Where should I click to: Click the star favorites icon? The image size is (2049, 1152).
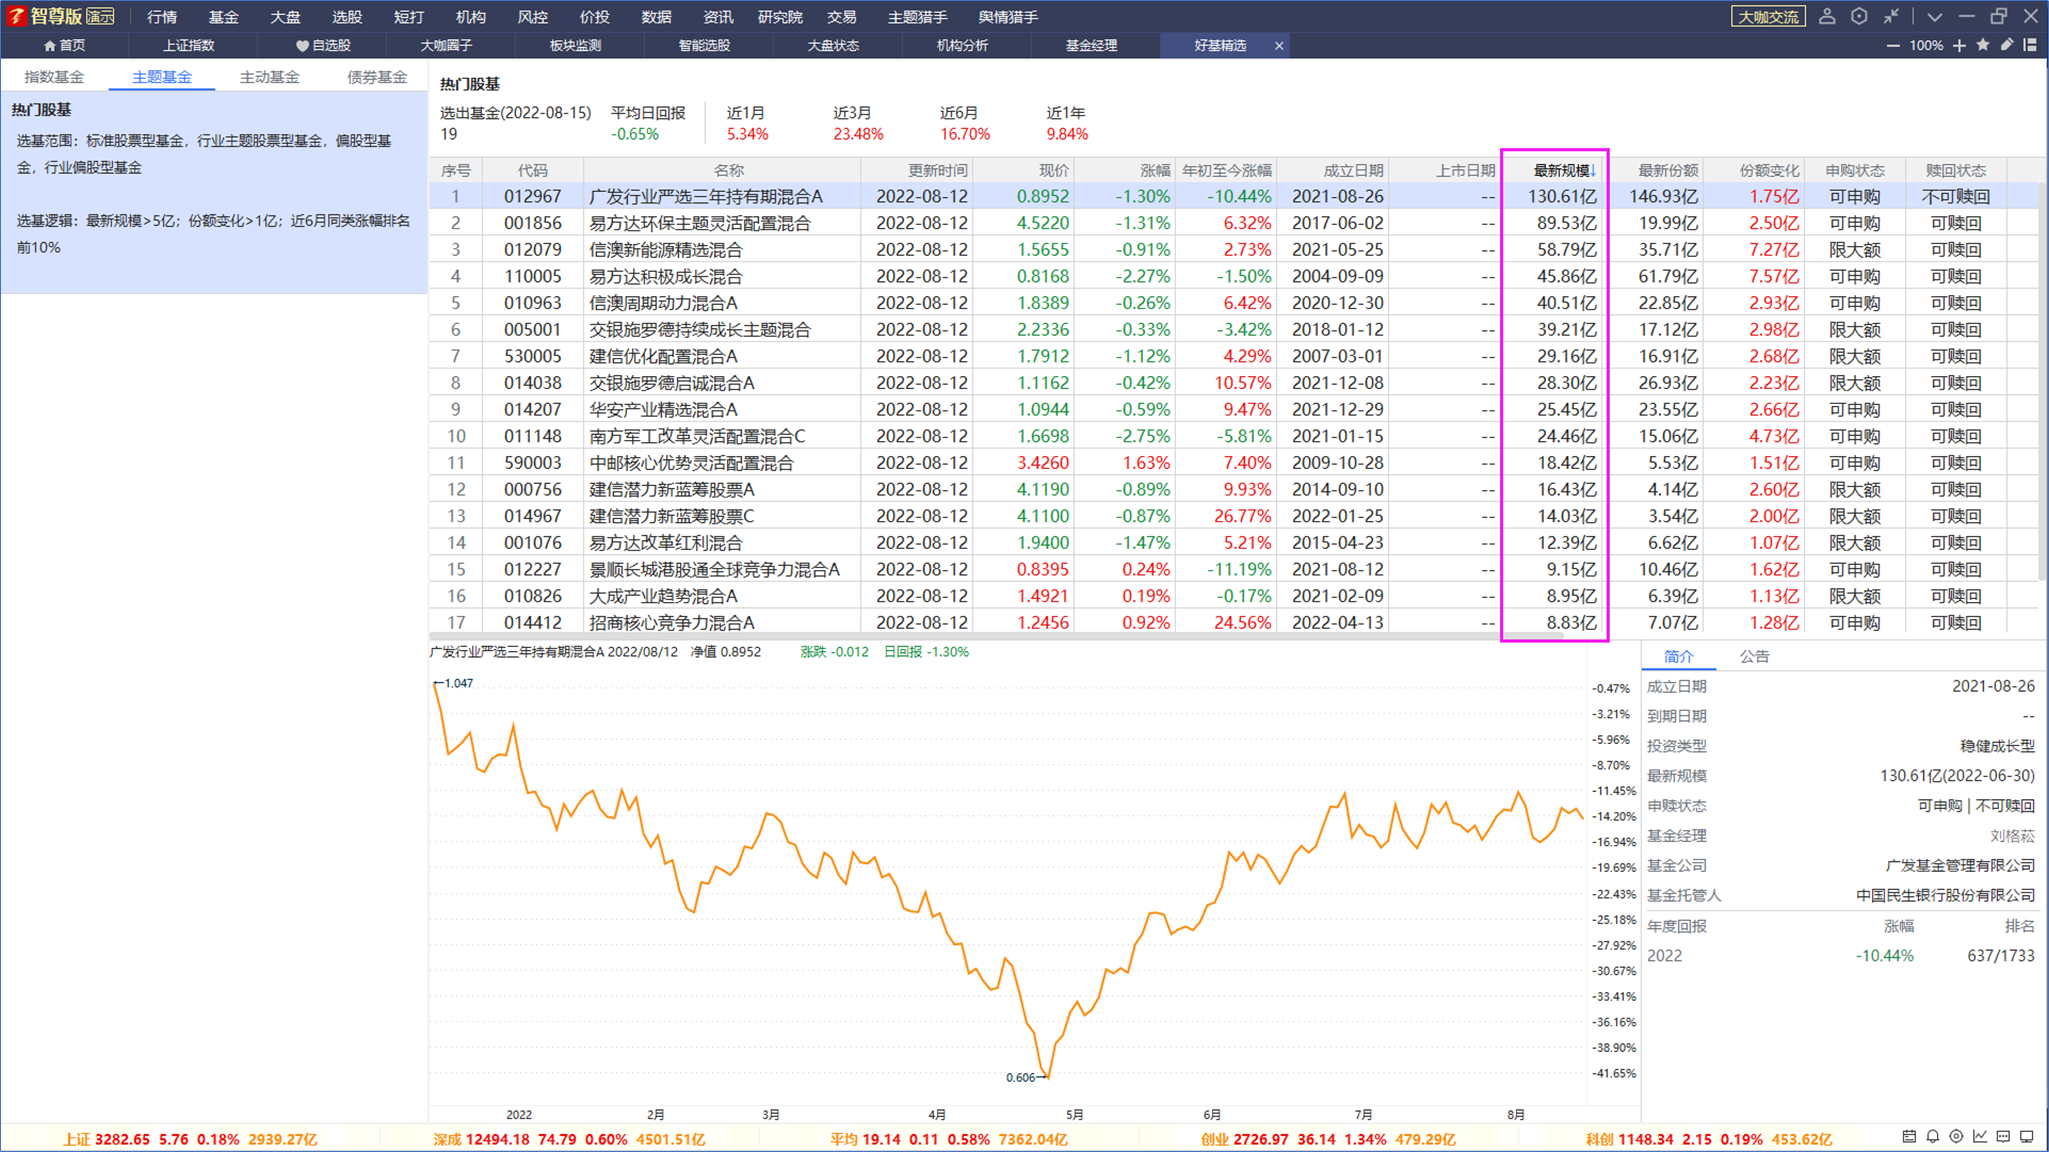click(x=1983, y=45)
